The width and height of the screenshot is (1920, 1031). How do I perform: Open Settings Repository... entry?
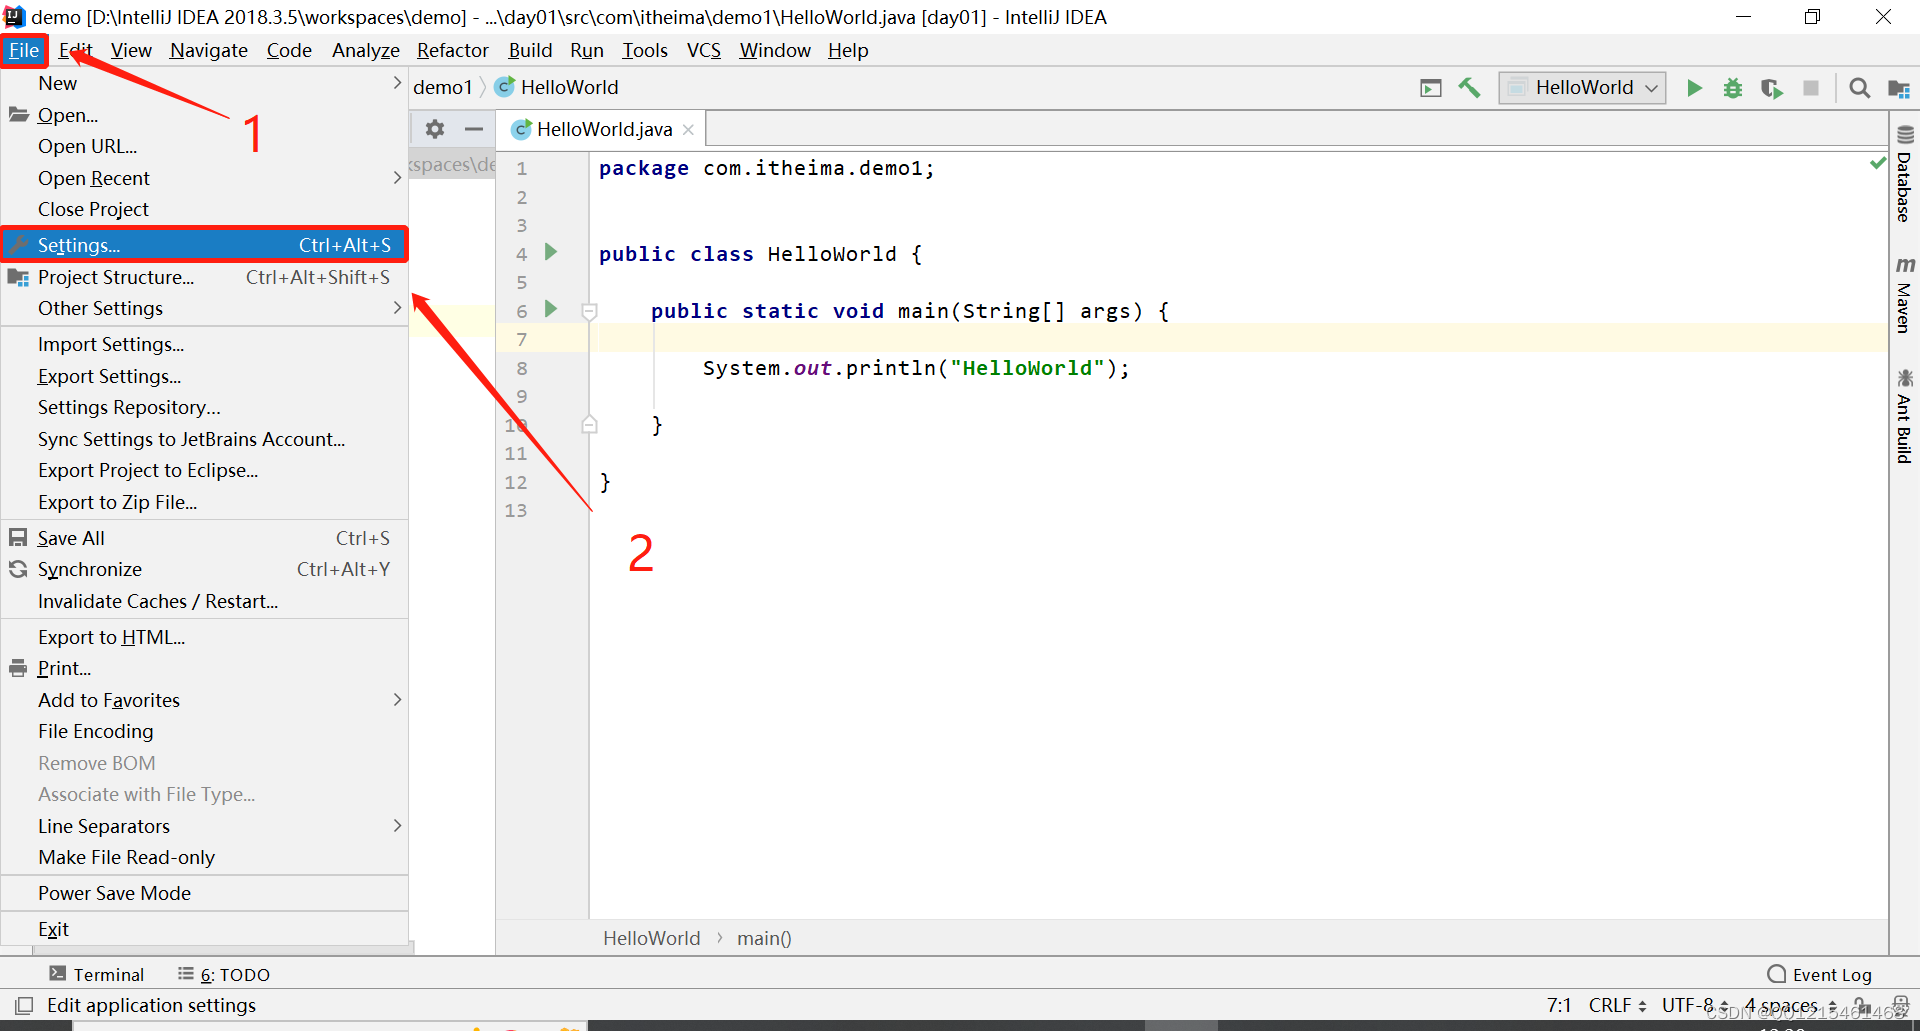pos(205,407)
